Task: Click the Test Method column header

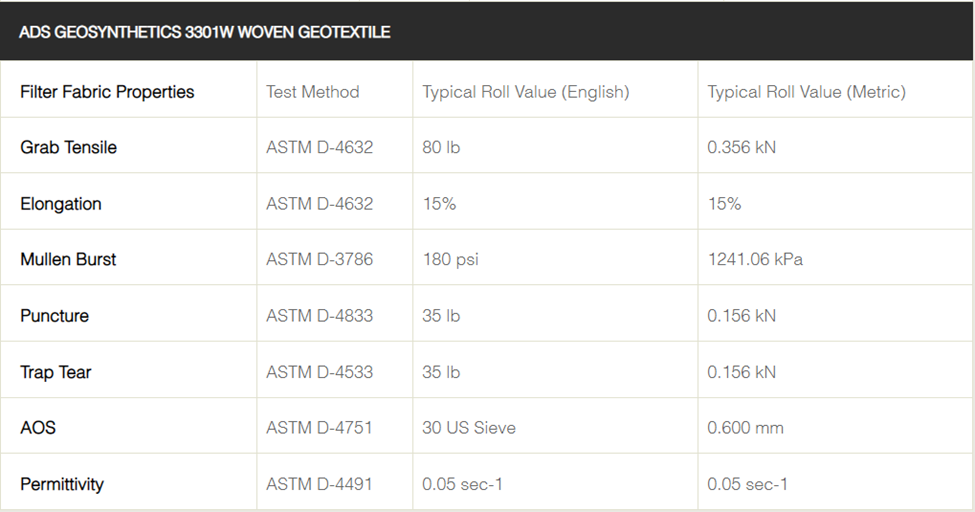Action: click(313, 92)
